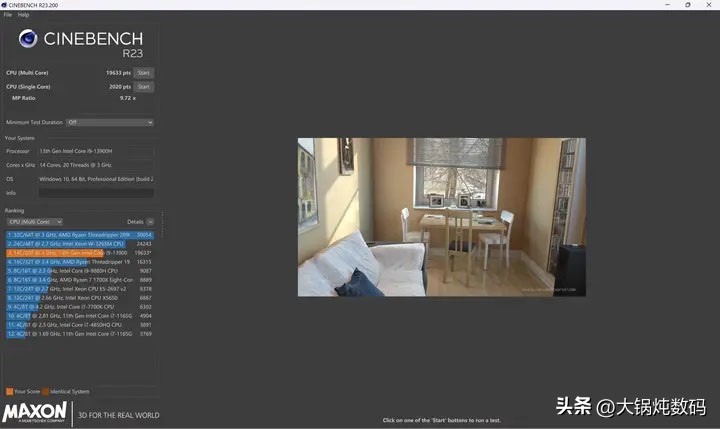The width and height of the screenshot is (720, 429).
Task: Click the Cinebench sphere logo icon
Action: click(28, 39)
